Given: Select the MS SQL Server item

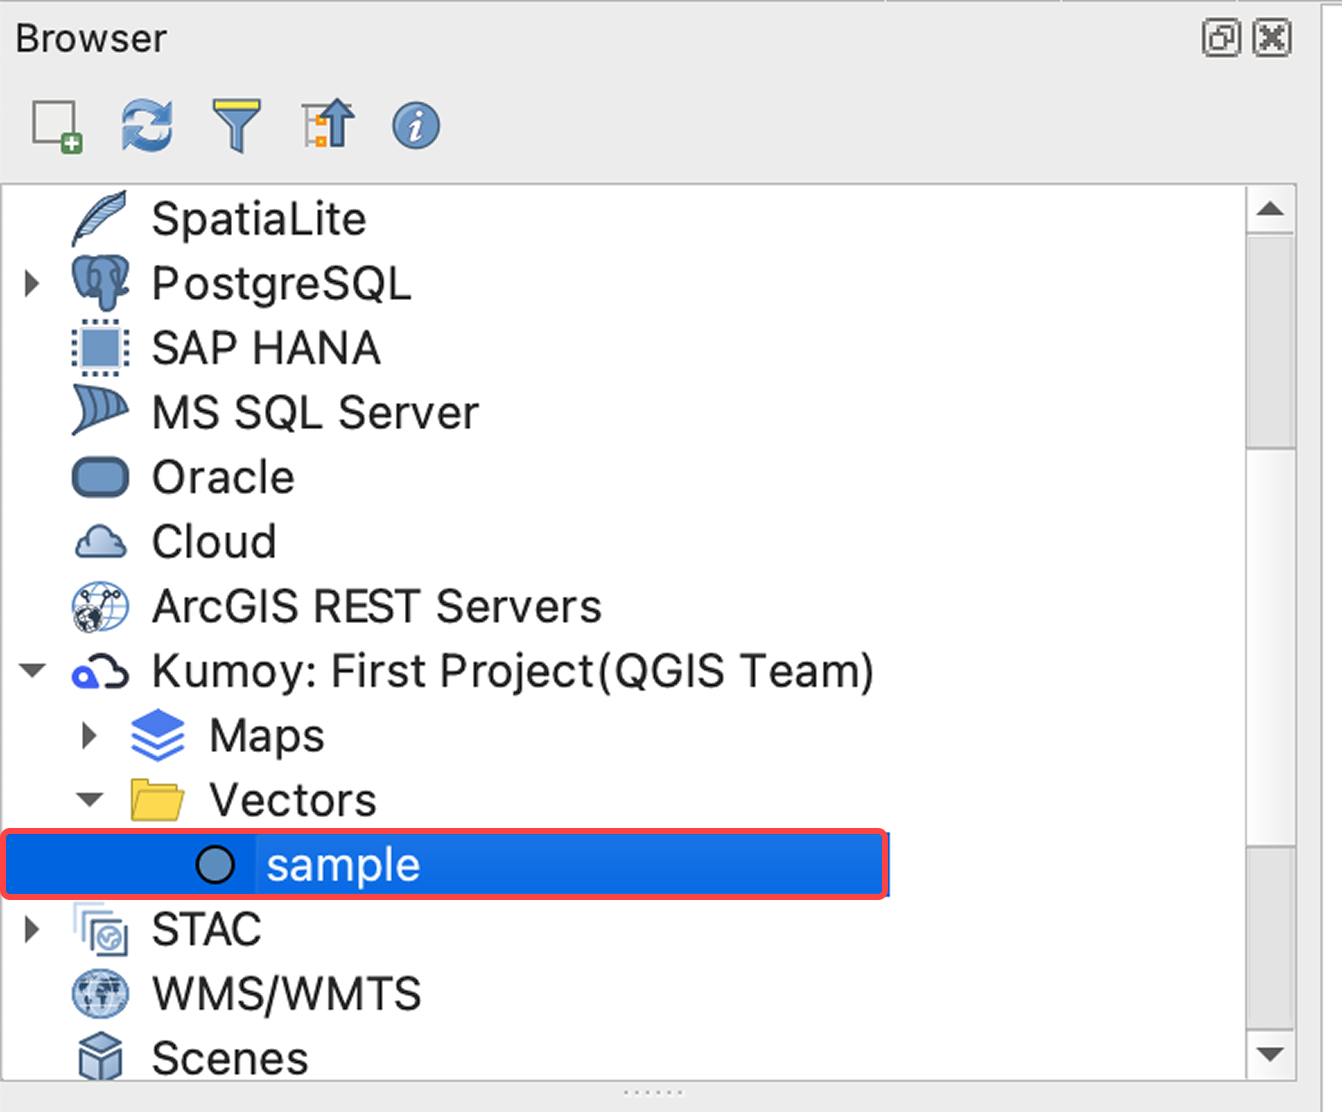Looking at the screenshot, I should pos(315,413).
